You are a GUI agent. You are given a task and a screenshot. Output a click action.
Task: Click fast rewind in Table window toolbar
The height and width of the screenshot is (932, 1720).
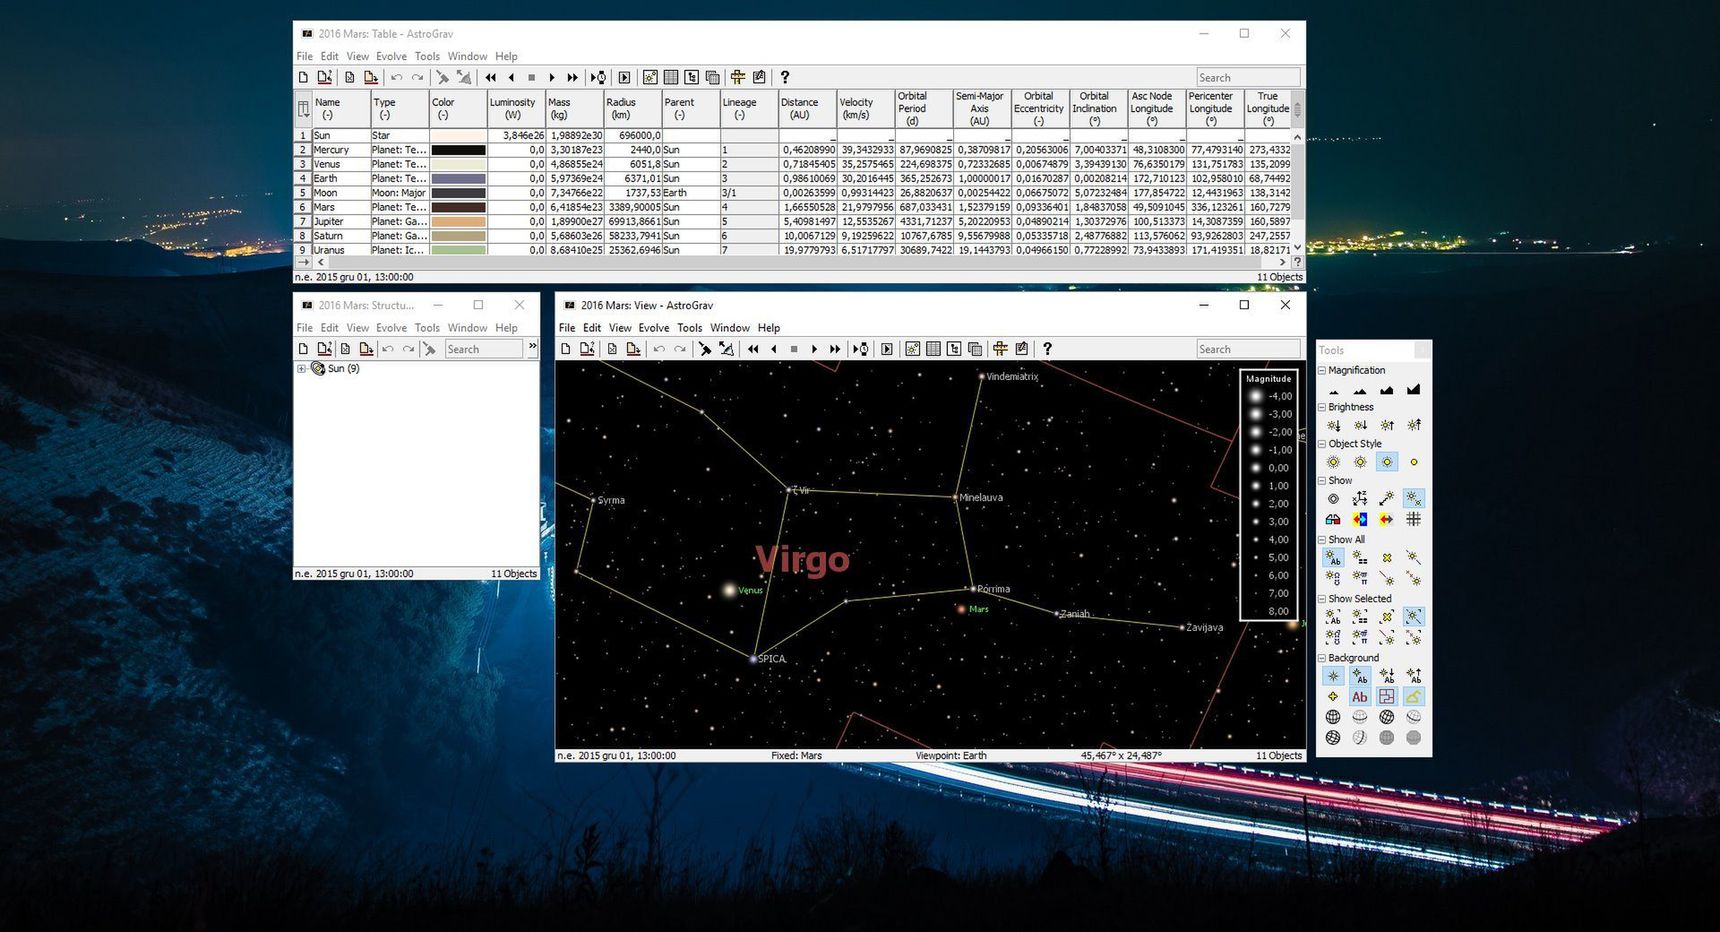(x=490, y=77)
